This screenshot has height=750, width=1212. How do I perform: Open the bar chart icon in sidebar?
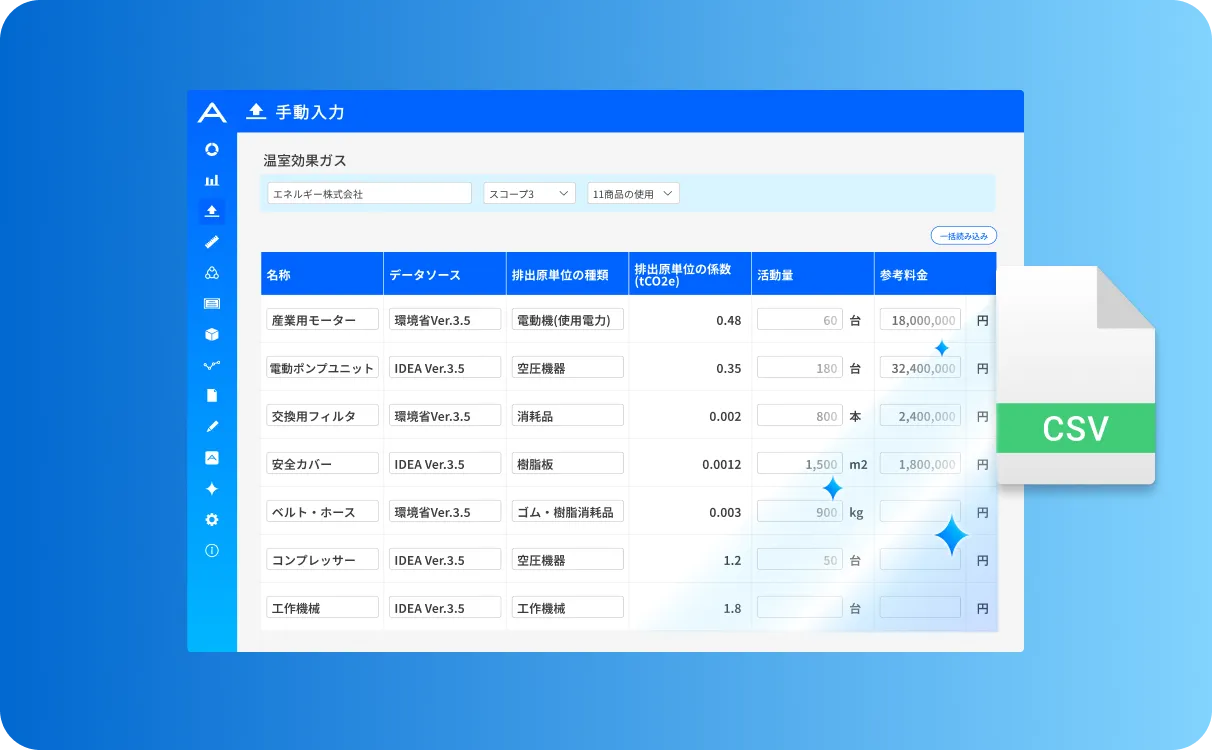211,180
